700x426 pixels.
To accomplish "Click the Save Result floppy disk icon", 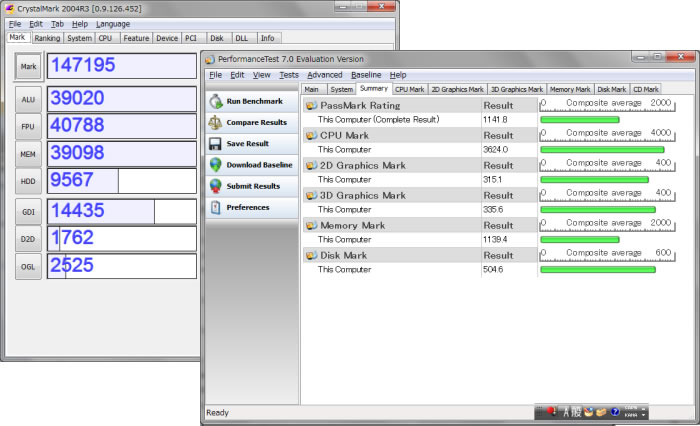I will coord(215,144).
